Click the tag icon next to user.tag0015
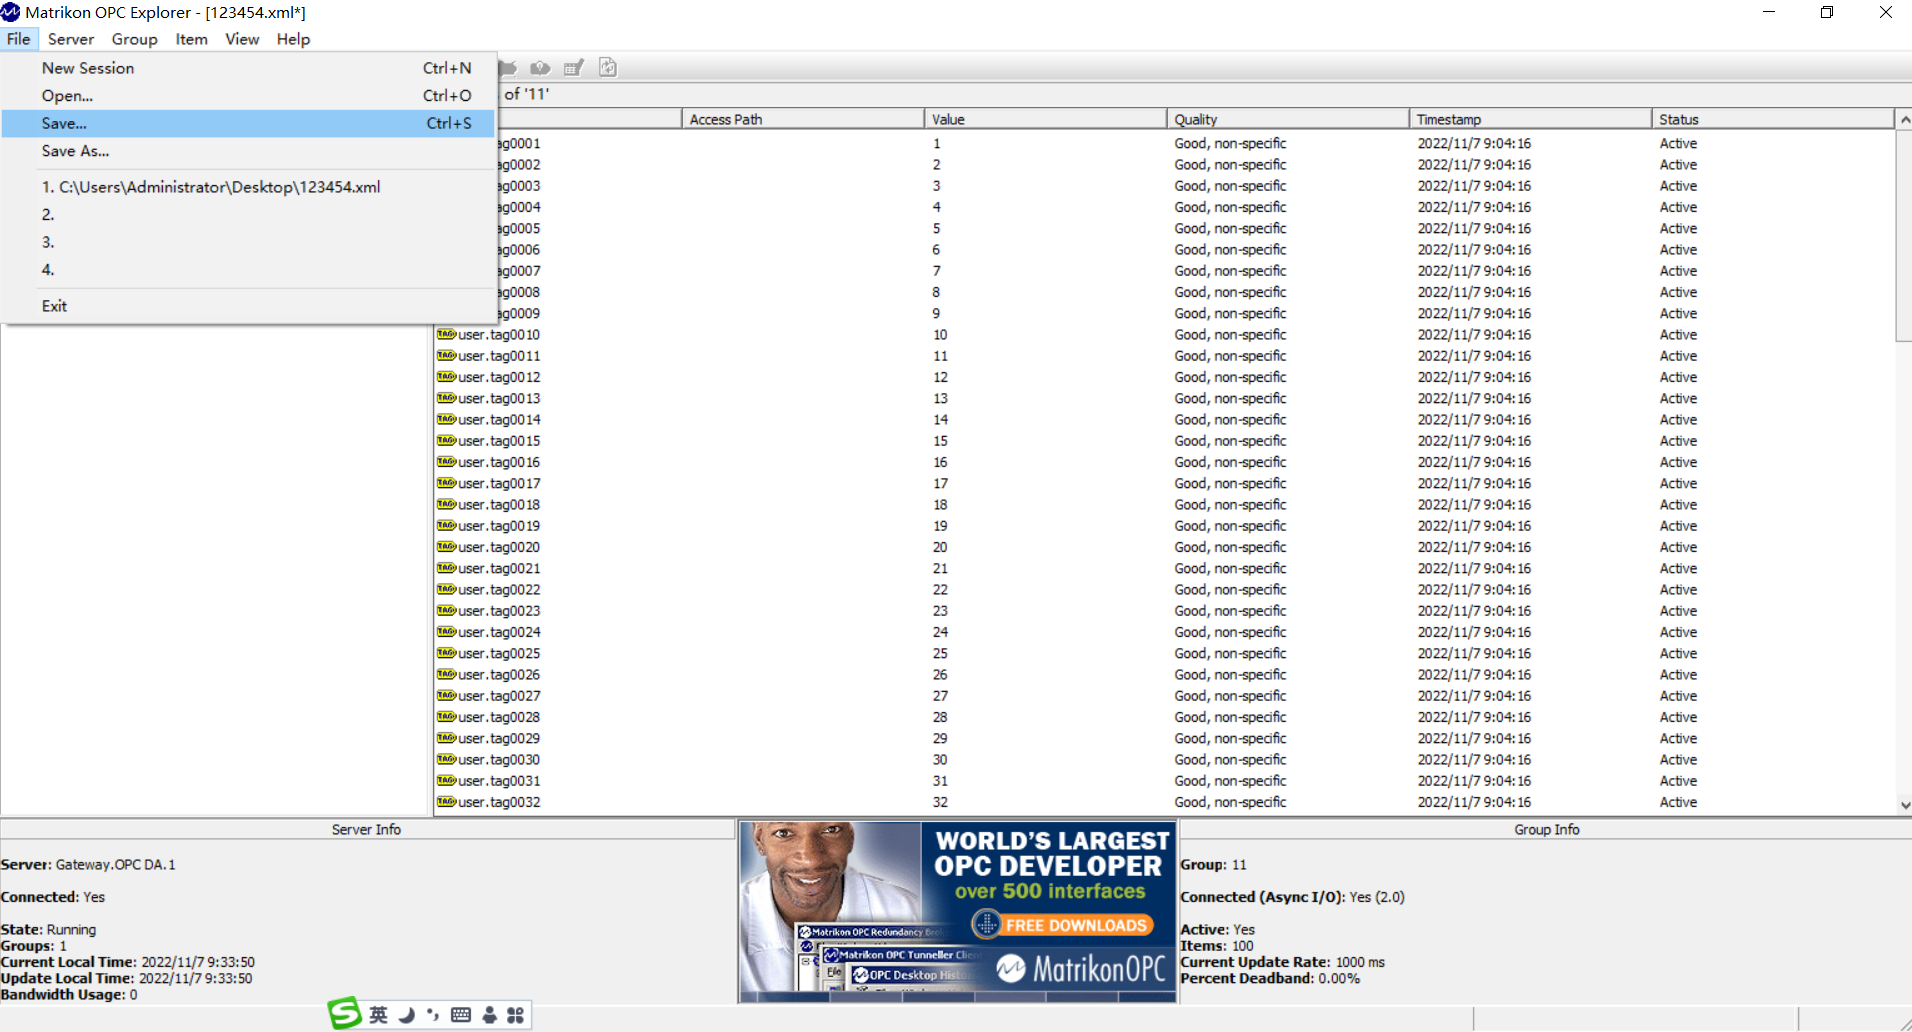The height and width of the screenshot is (1032, 1912). 446,441
